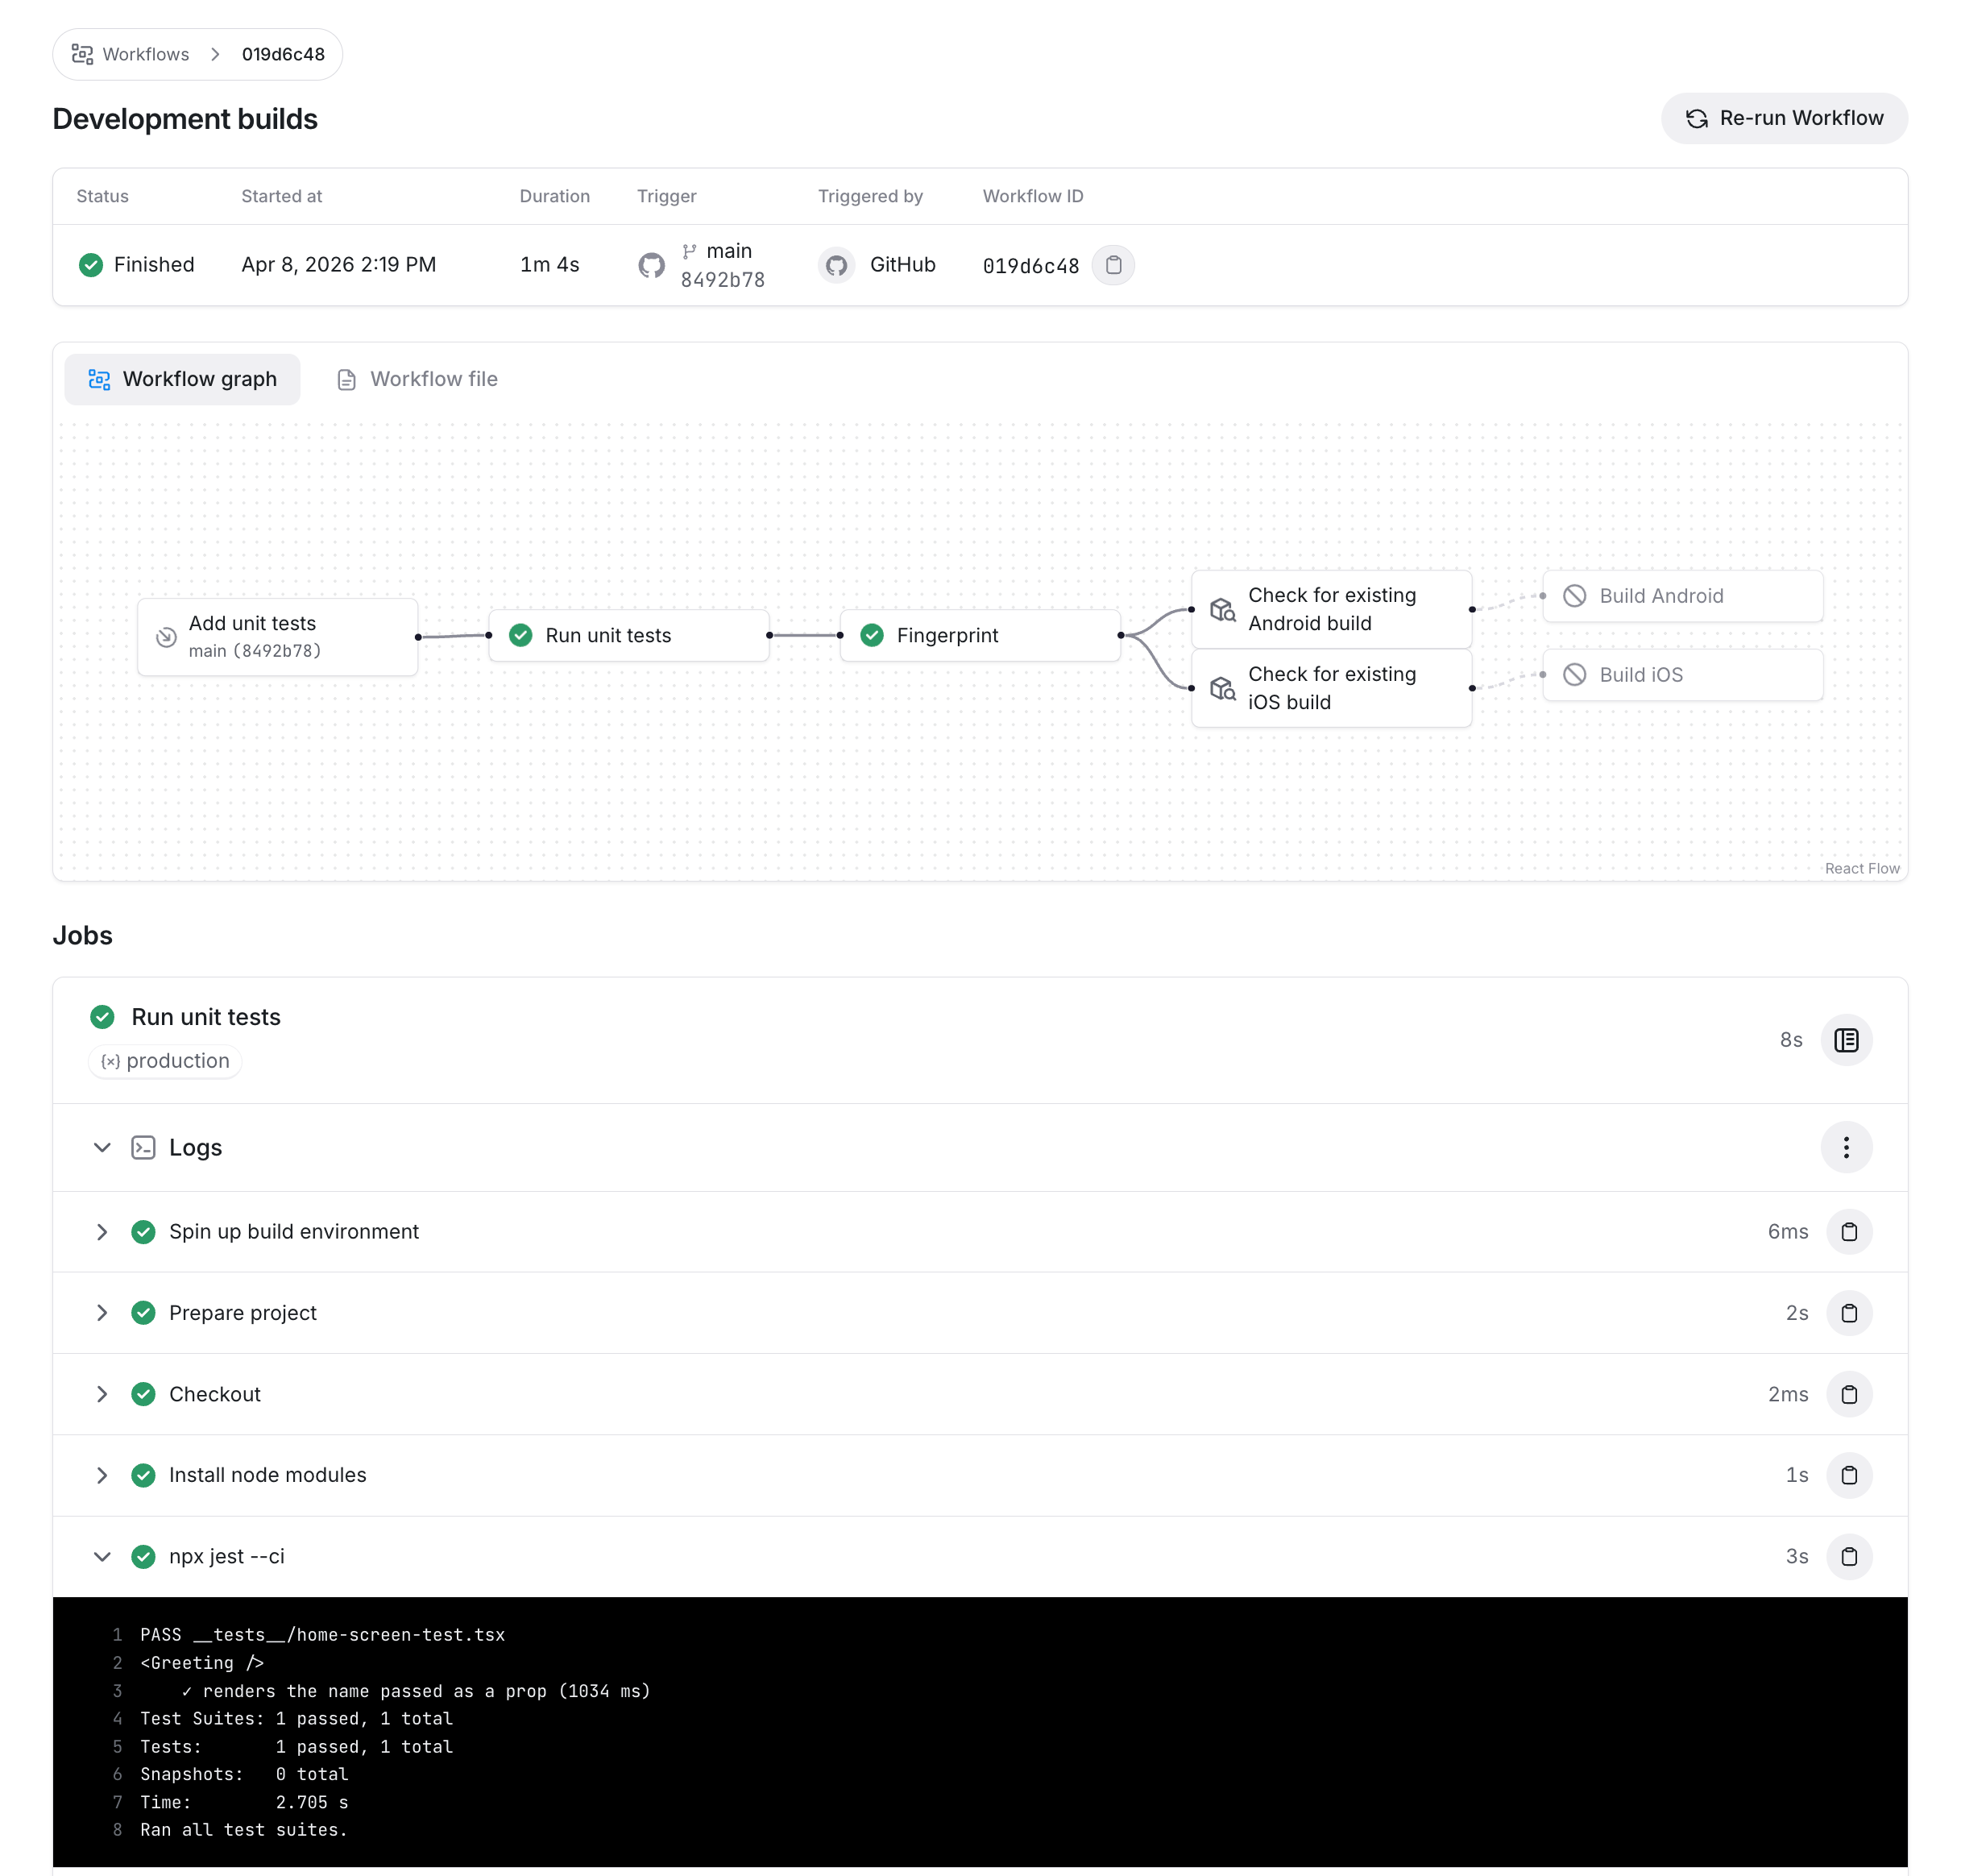
Task: Click the iOS build search package icon
Action: [x=1222, y=688]
